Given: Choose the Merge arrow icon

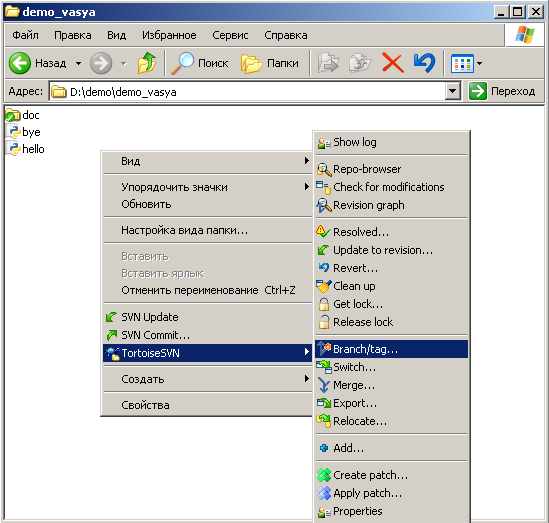Looking at the screenshot, I should 324,385.
